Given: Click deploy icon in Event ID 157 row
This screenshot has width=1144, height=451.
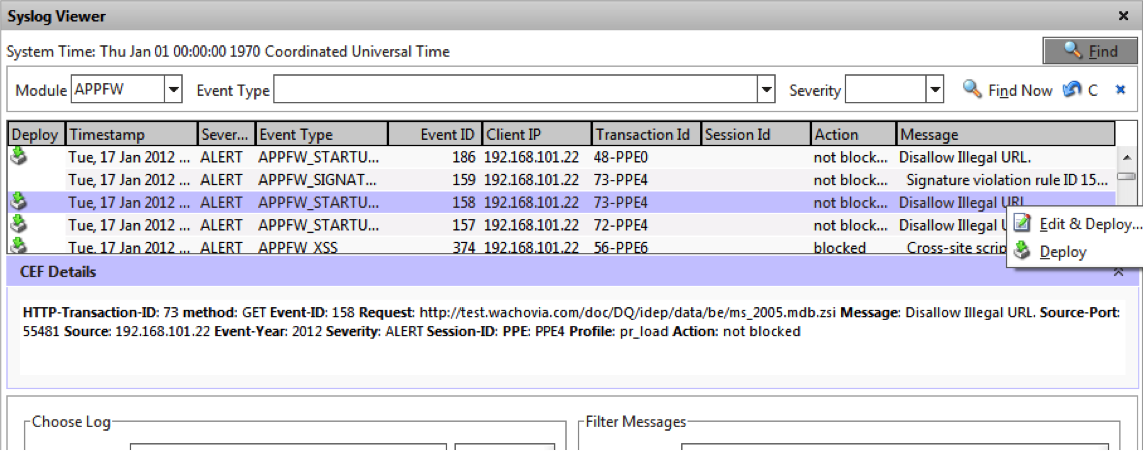Looking at the screenshot, I should pyautogui.click(x=18, y=225).
